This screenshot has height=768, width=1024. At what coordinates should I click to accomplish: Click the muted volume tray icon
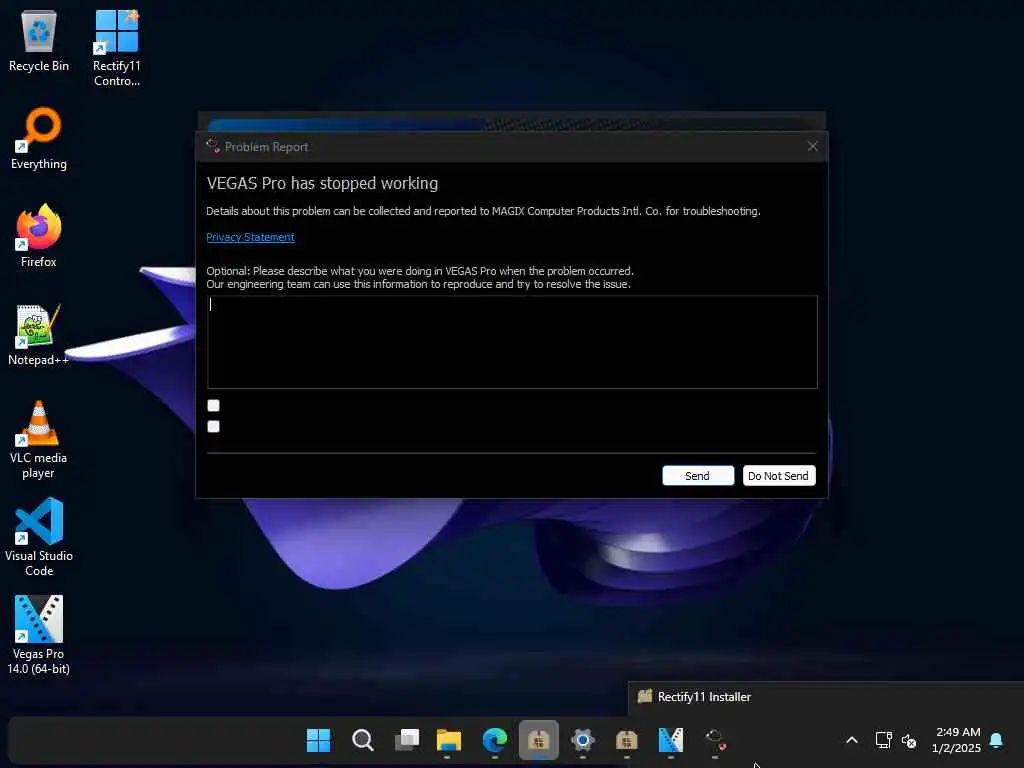click(908, 741)
